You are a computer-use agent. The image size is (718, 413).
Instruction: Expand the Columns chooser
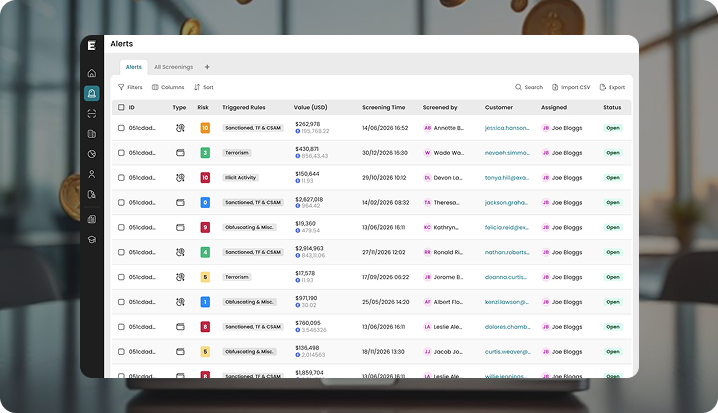point(168,87)
